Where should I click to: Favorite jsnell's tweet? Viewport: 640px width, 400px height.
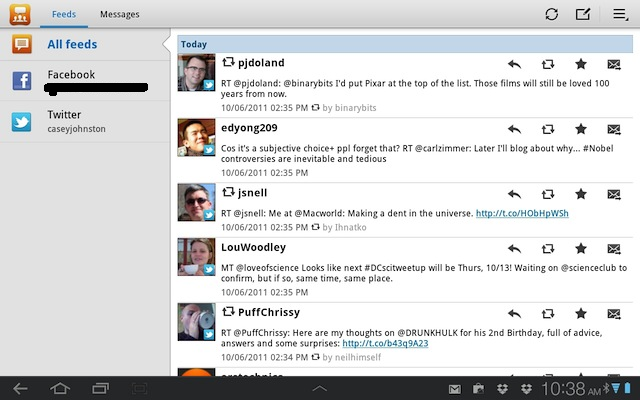(581, 194)
